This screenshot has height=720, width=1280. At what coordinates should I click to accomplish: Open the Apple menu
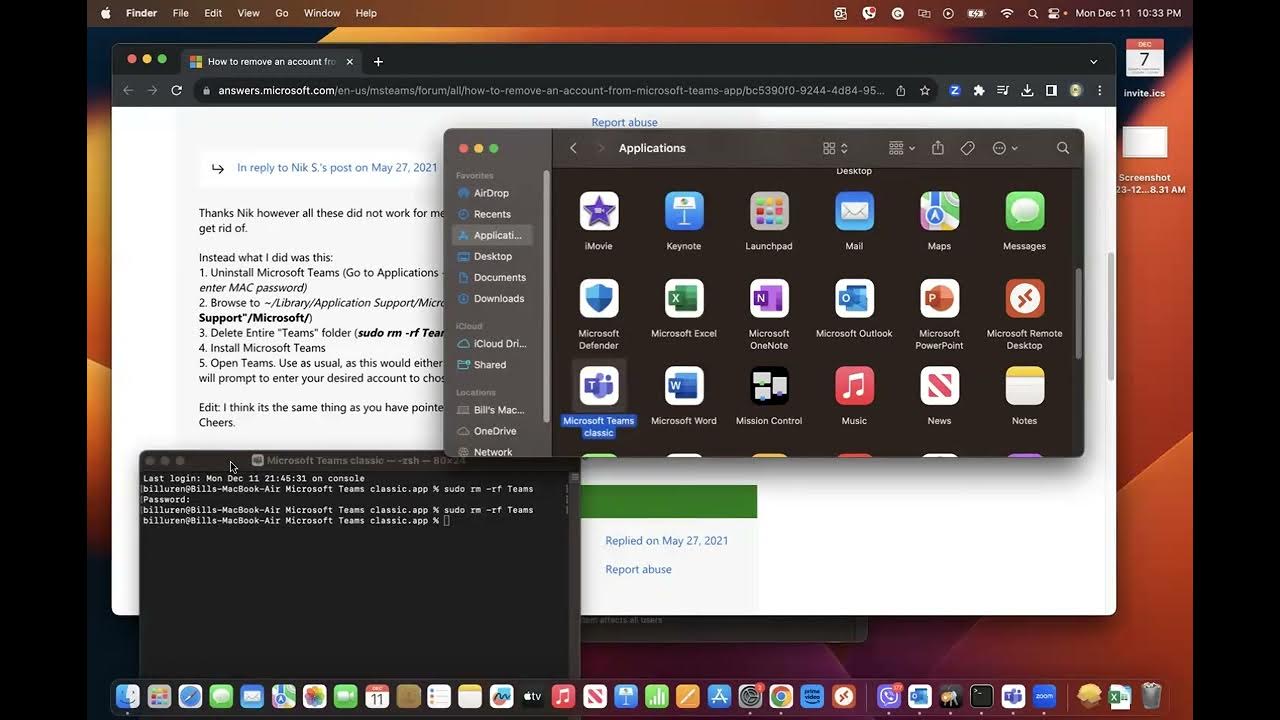[x=106, y=13]
